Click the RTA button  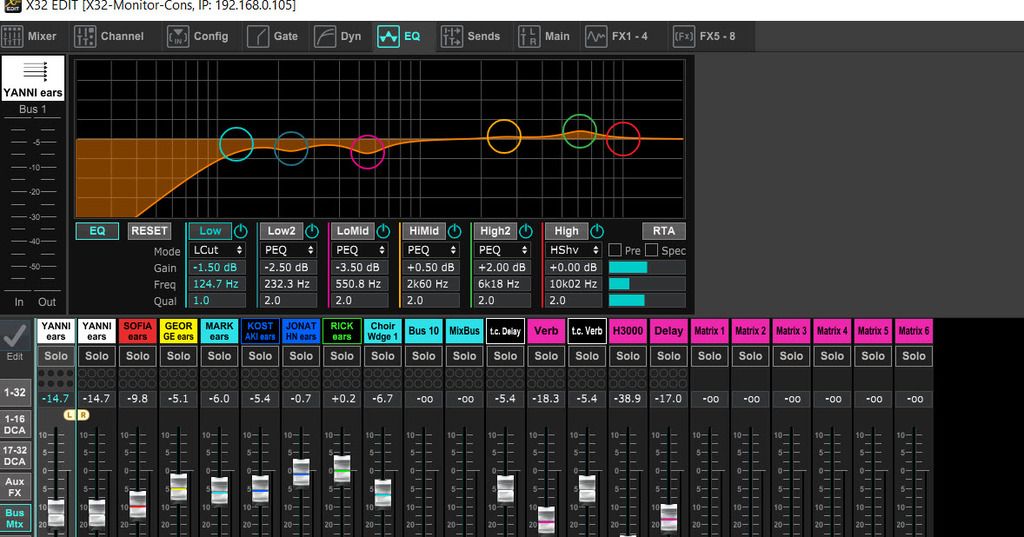pyautogui.click(x=664, y=231)
